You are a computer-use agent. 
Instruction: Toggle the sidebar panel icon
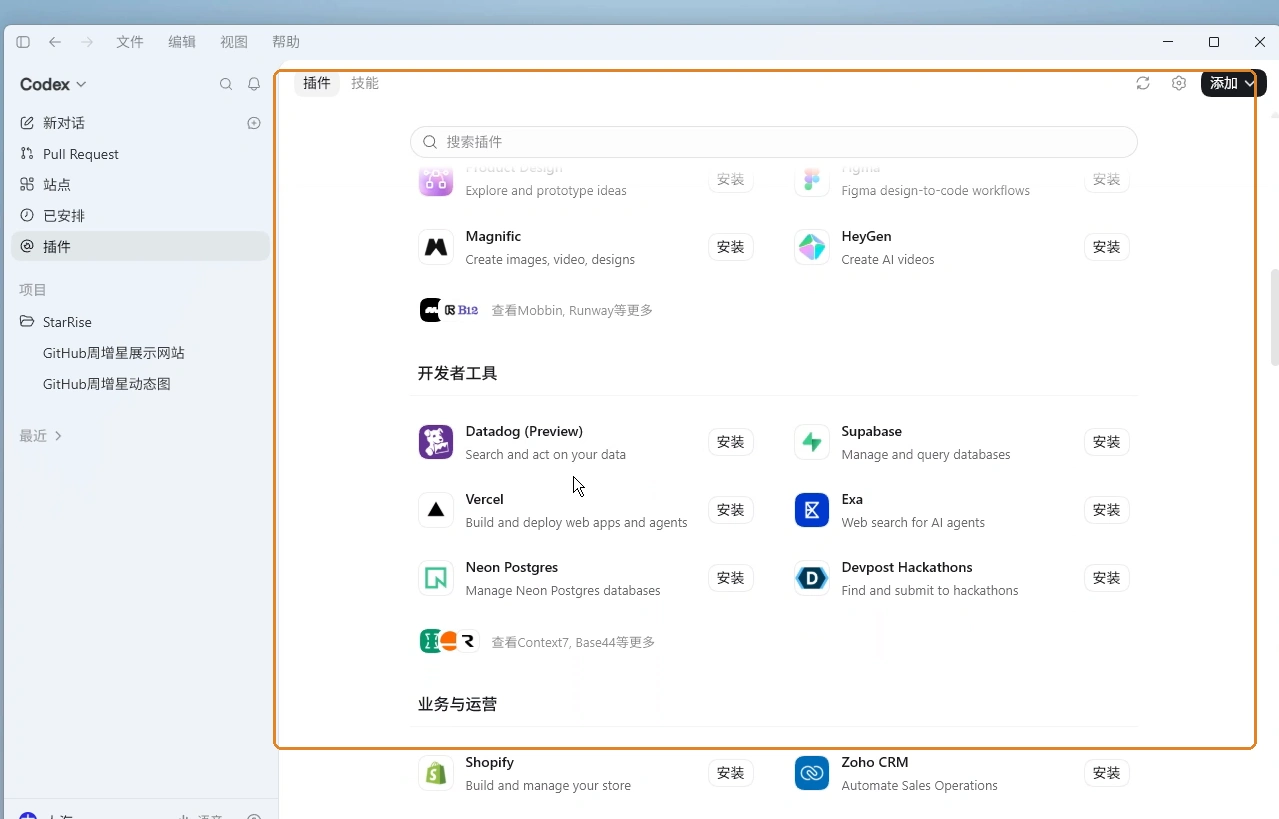[x=23, y=42]
